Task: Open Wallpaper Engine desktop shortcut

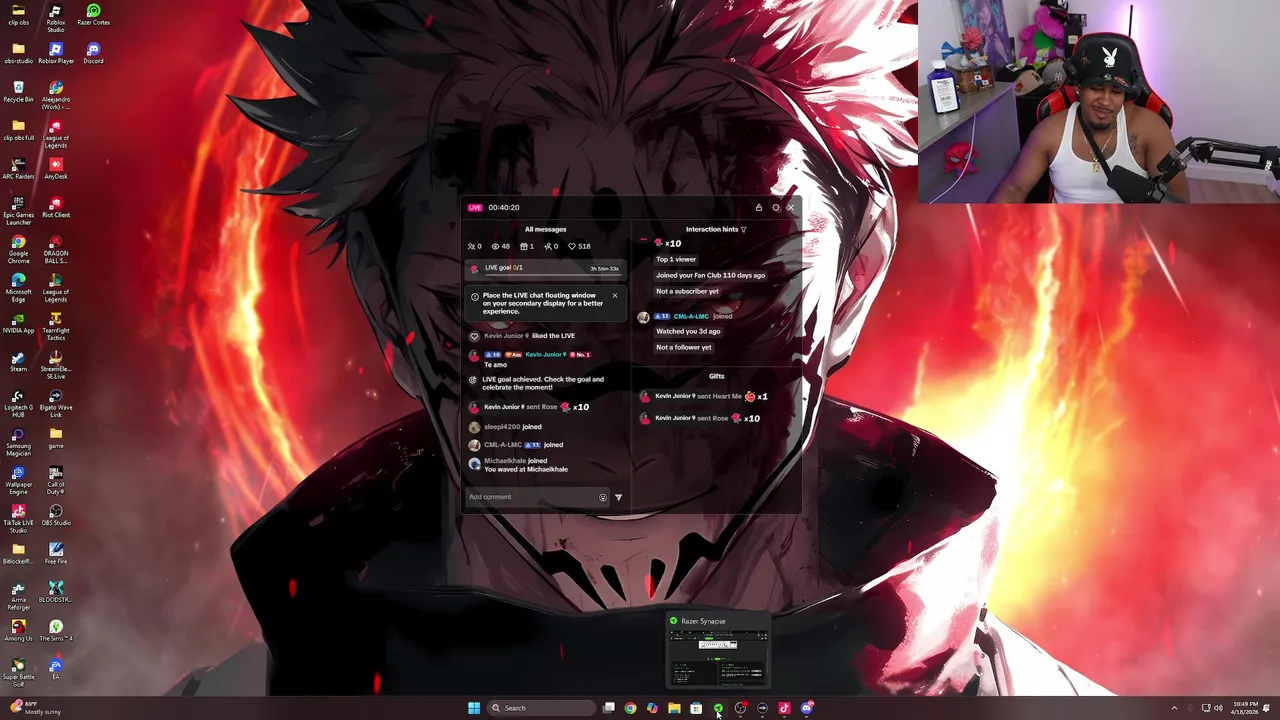Action: pyautogui.click(x=18, y=480)
